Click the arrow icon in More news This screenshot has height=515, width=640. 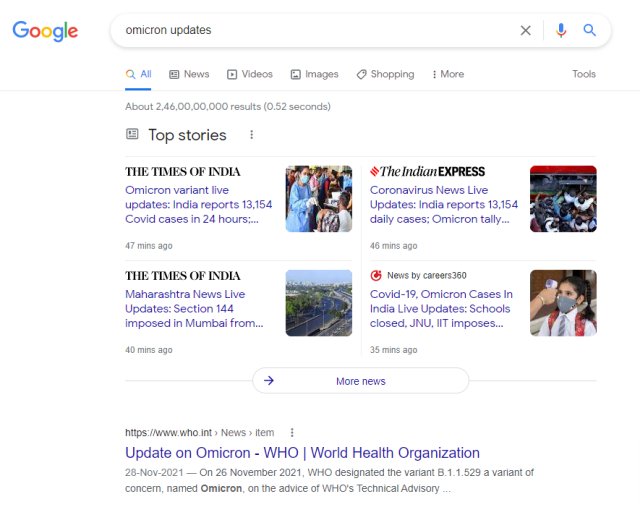[269, 381]
